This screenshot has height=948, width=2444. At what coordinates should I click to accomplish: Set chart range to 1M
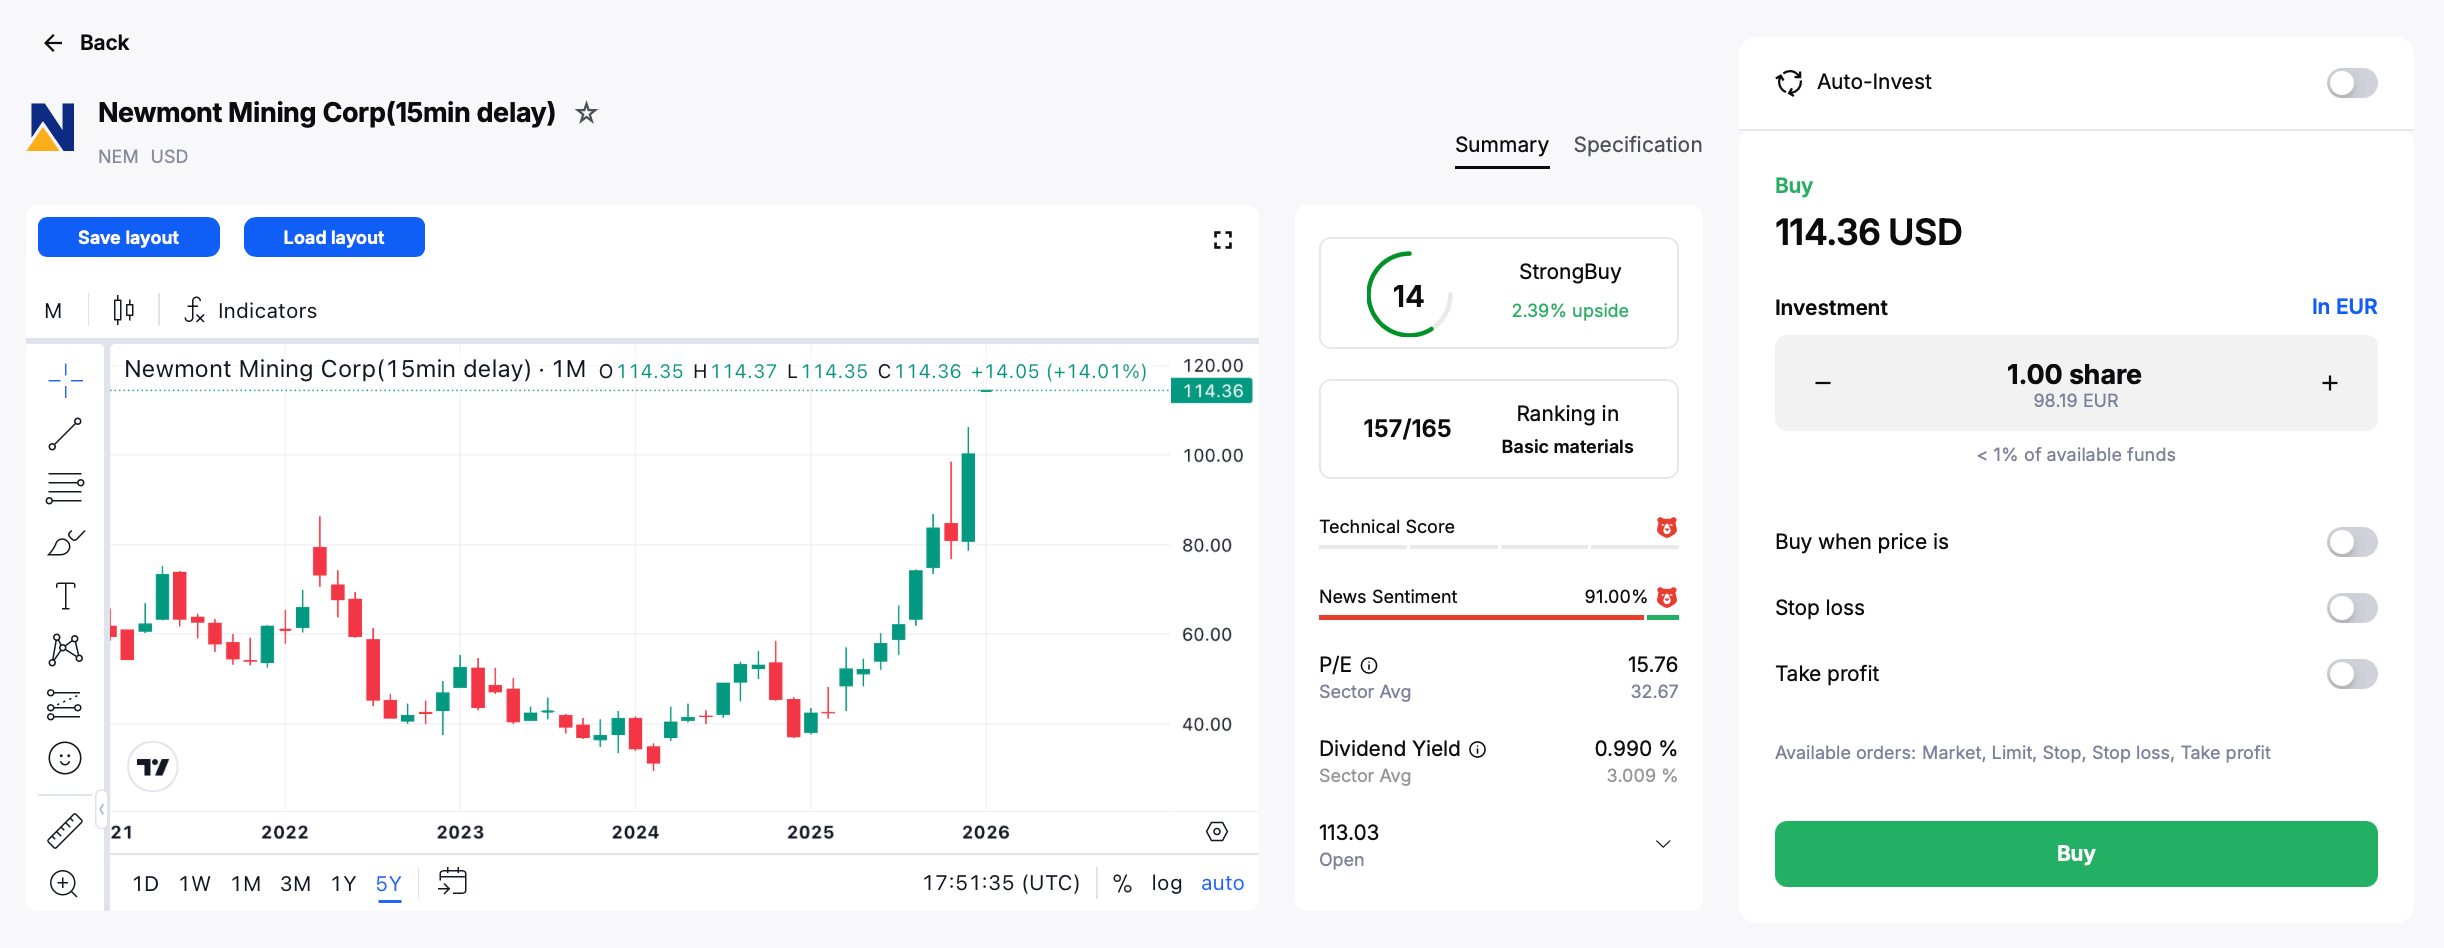coord(246,884)
